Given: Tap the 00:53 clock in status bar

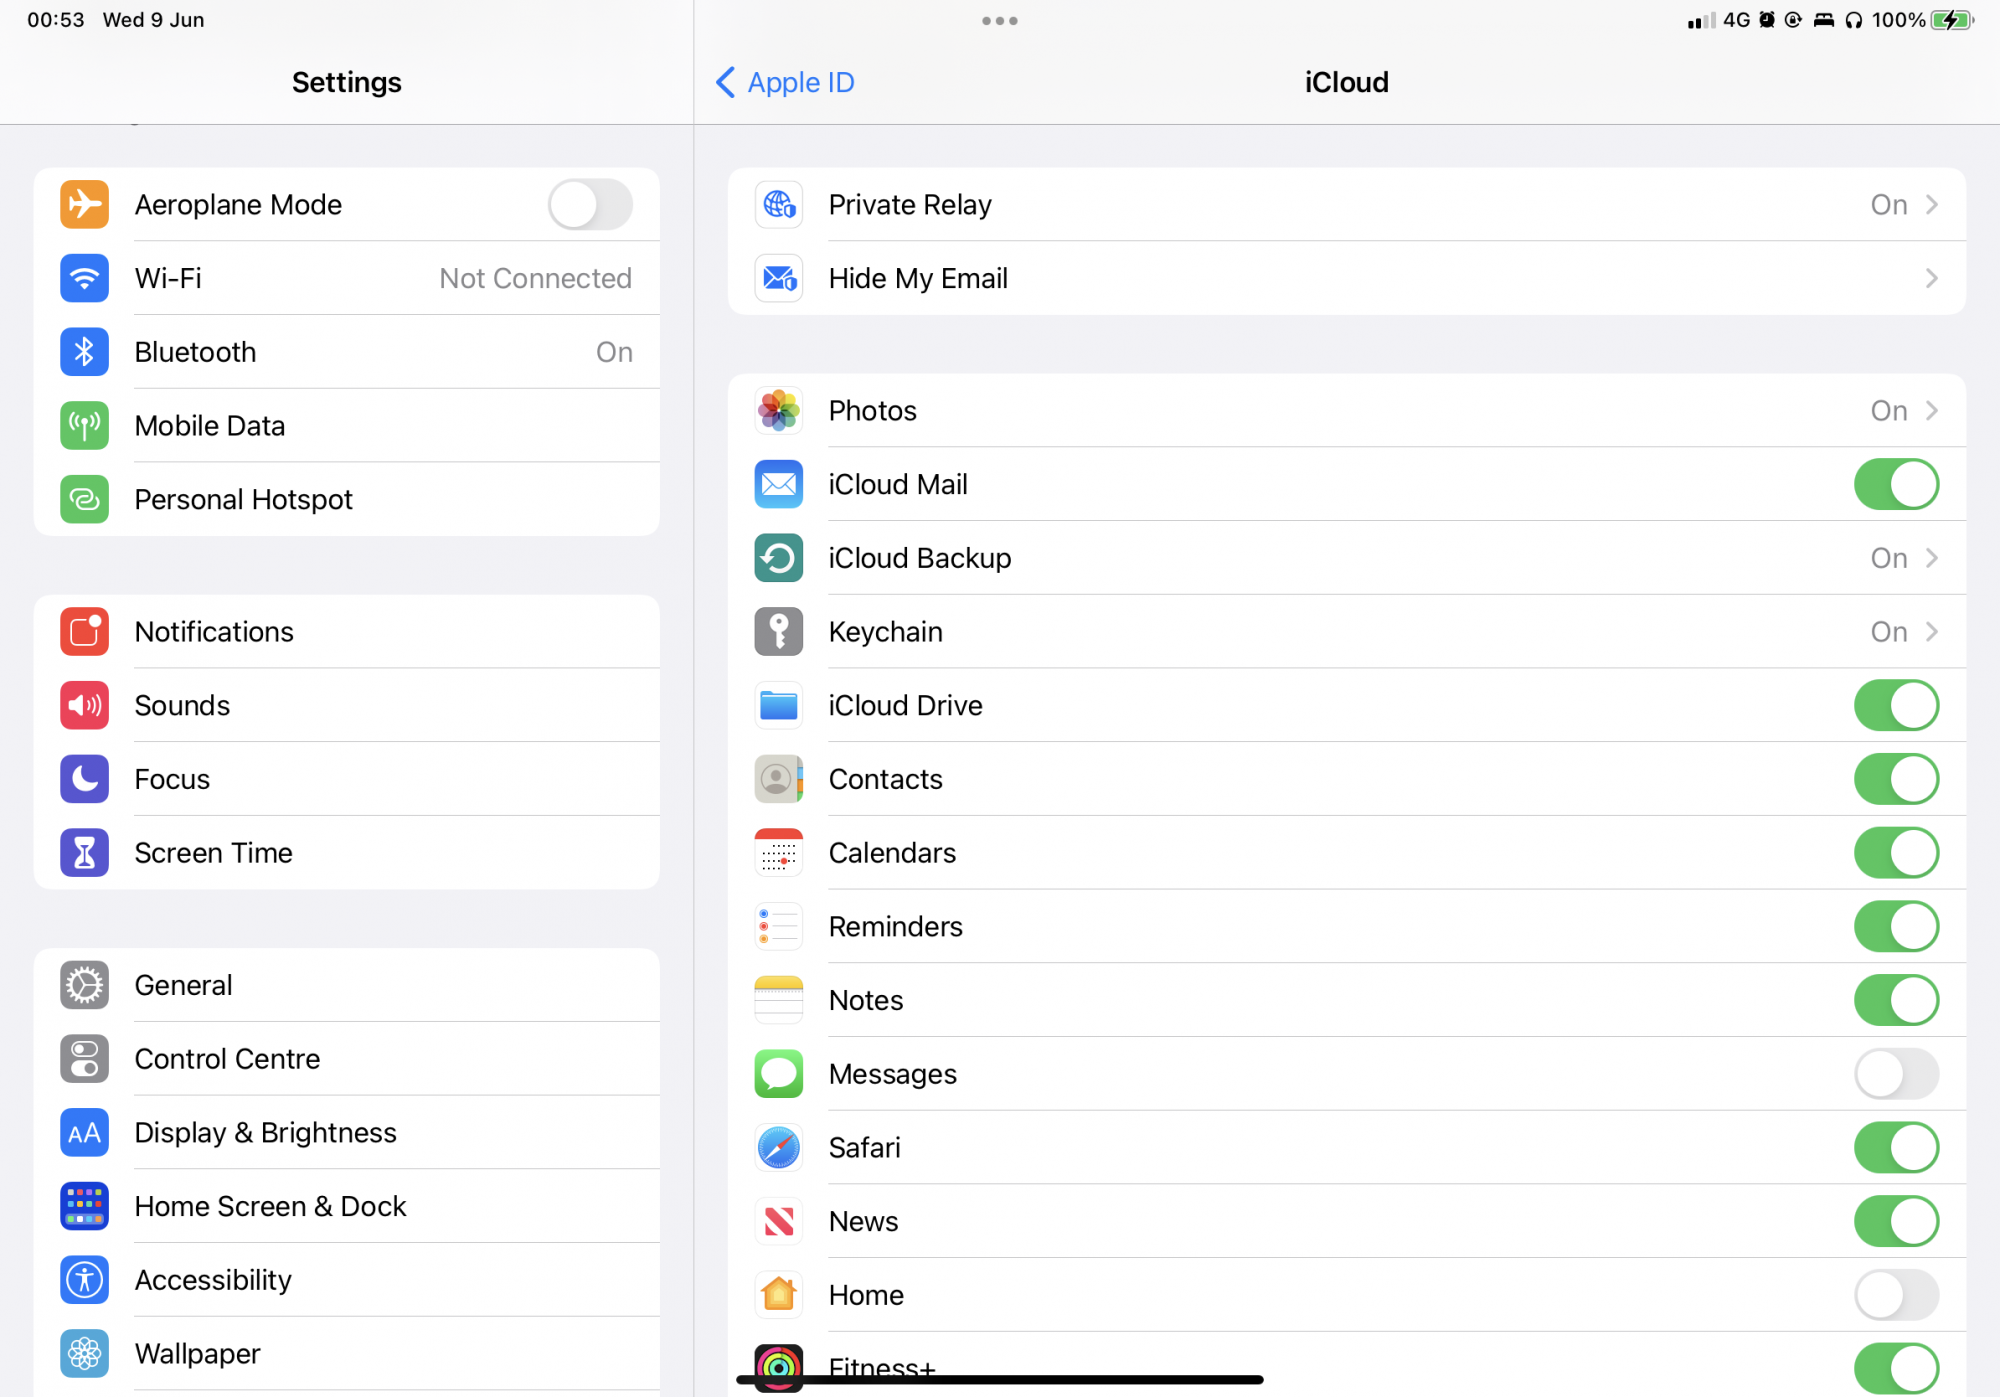Looking at the screenshot, I should 56,20.
